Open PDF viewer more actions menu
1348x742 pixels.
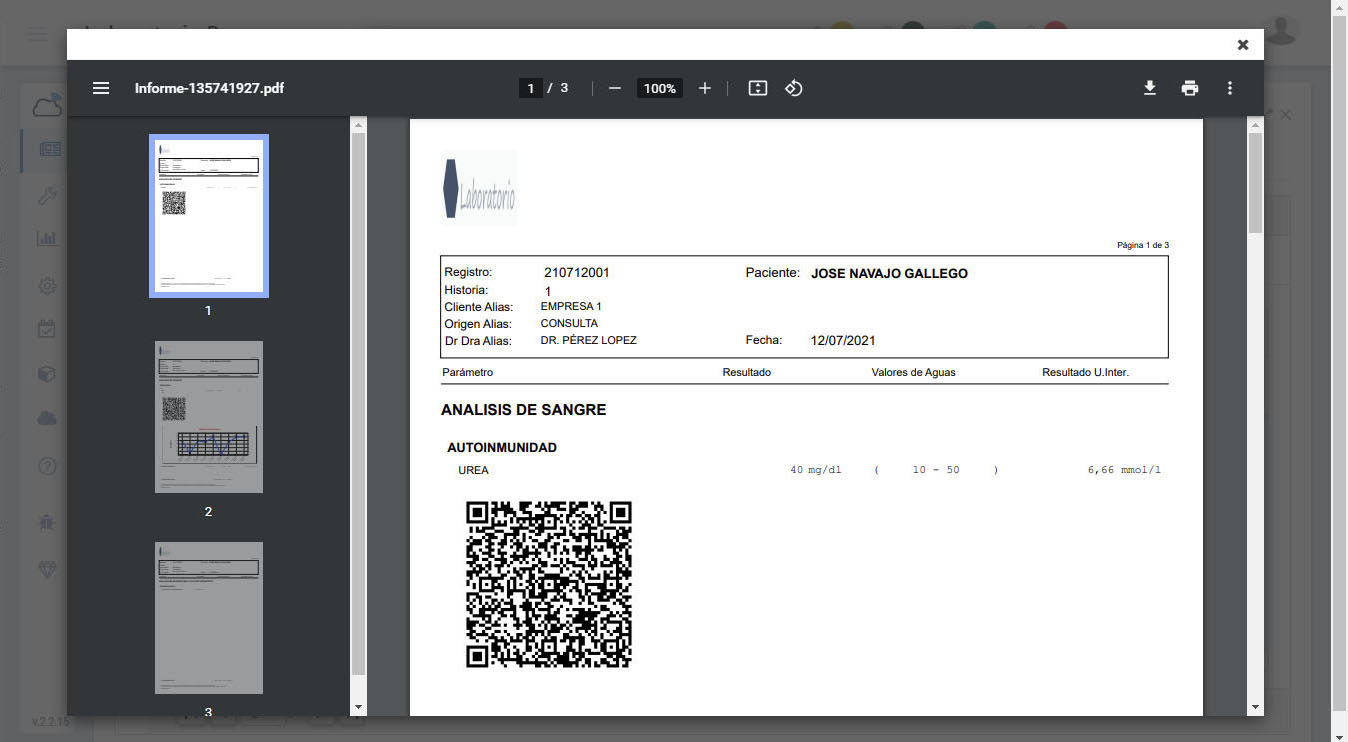pyautogui.click(x=1230, y=88)
